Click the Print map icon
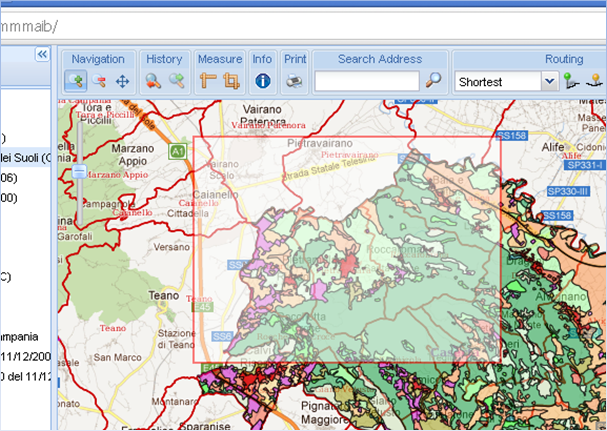 click(295, 81)
